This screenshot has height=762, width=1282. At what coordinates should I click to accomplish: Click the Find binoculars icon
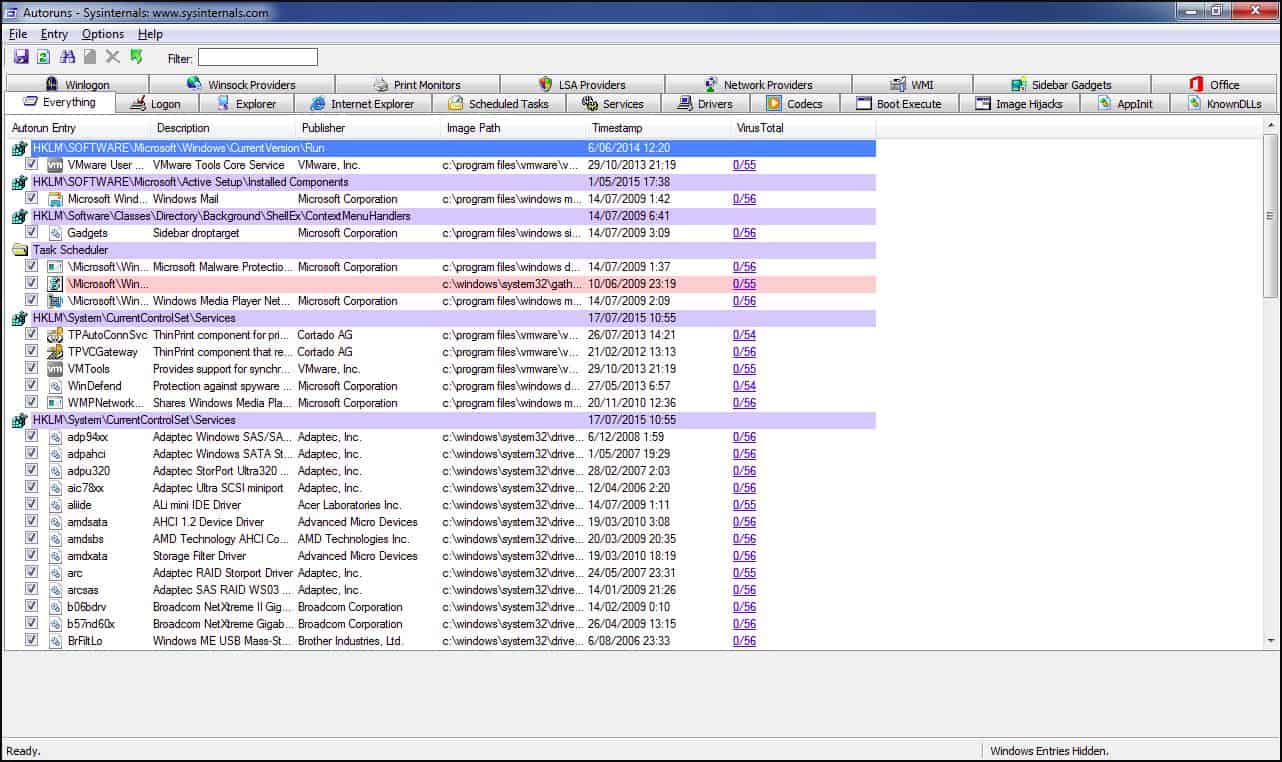point(68,57)
